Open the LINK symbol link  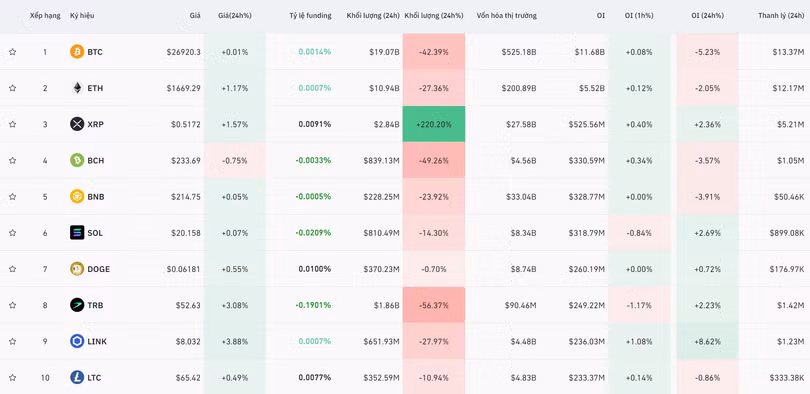[97, 341]
